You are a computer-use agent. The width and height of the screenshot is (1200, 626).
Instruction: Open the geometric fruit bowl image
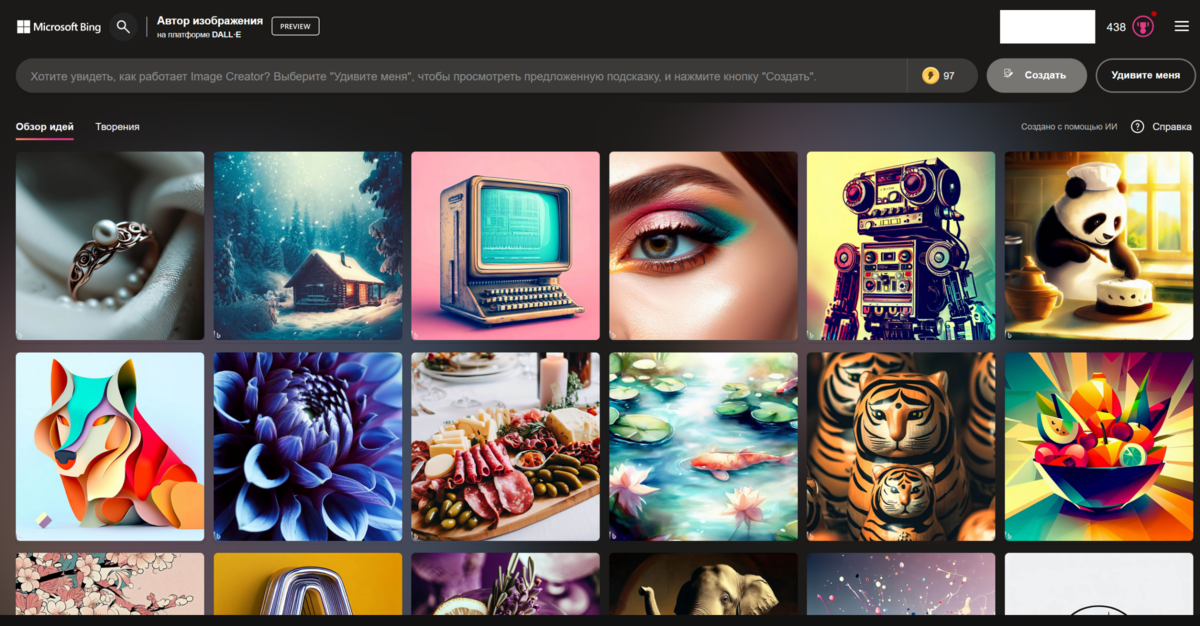pyautogui.click(x=1099, y=446)
